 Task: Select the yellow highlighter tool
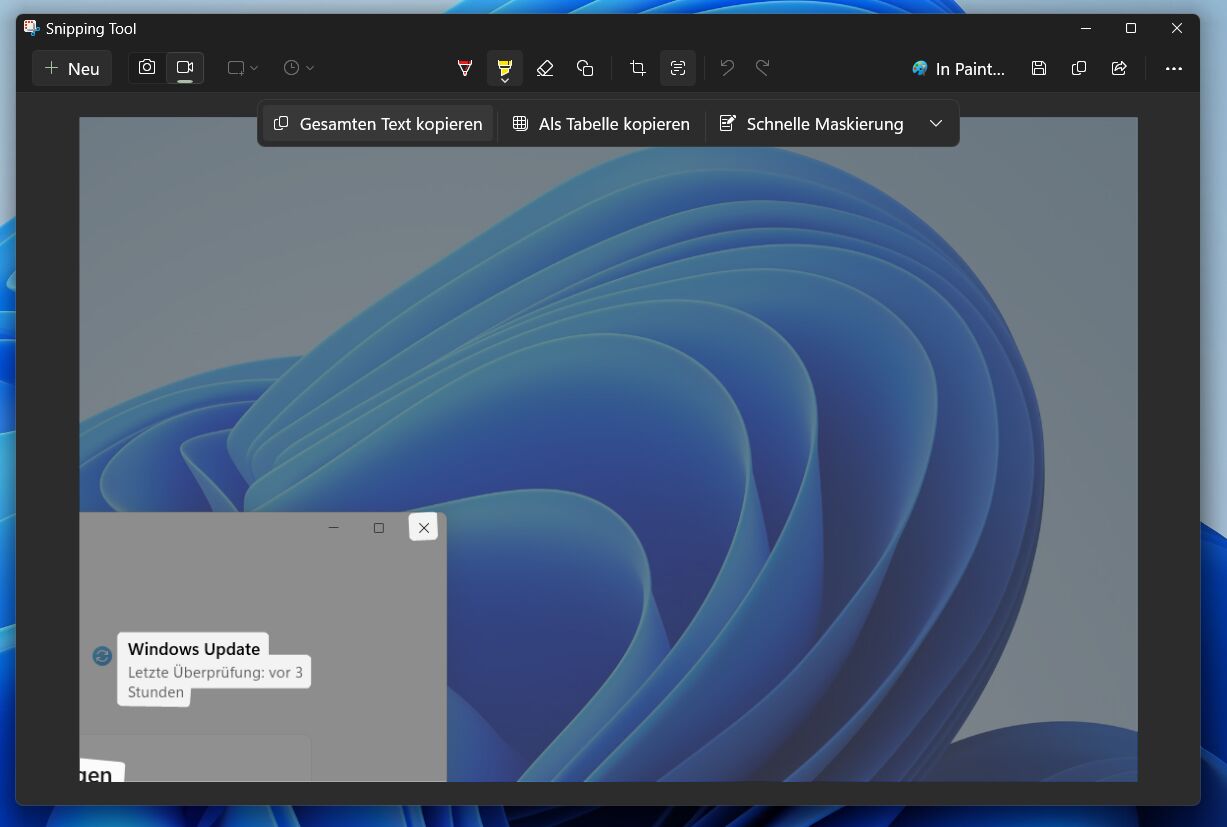click(504, 68)
